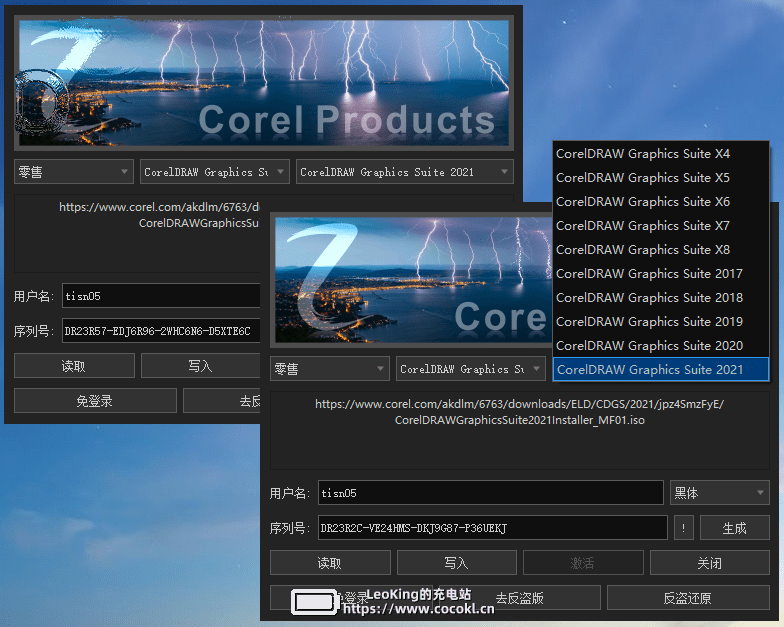This screenshot has height=627, width=784.
Task: Pick CorelDRAW Graphics Suite 2017 entry
Action: (x=660, y=274)
